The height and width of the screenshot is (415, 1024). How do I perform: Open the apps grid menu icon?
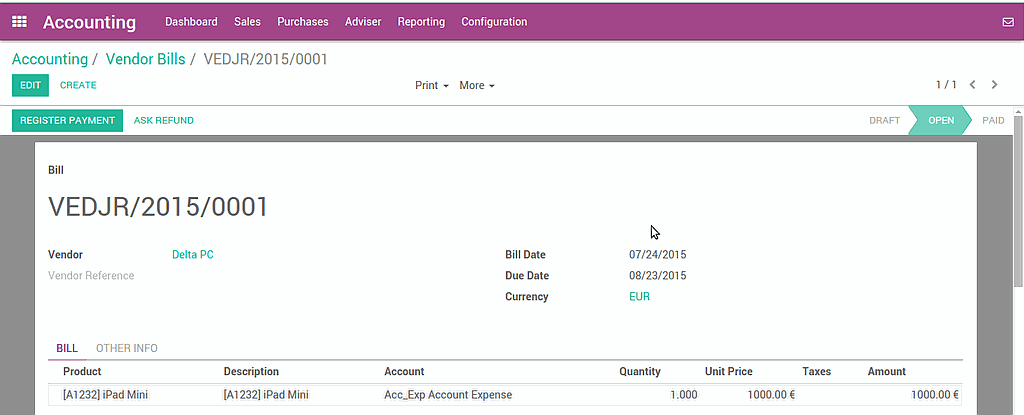19,21
